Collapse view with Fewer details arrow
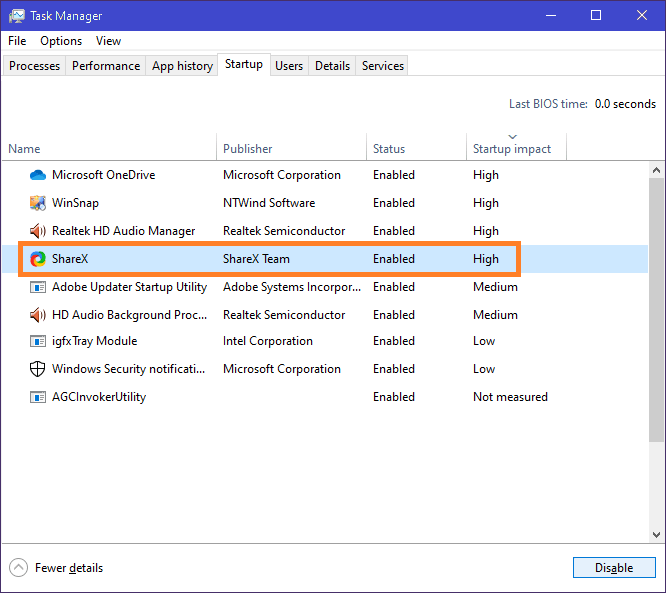 pos(18,568)
